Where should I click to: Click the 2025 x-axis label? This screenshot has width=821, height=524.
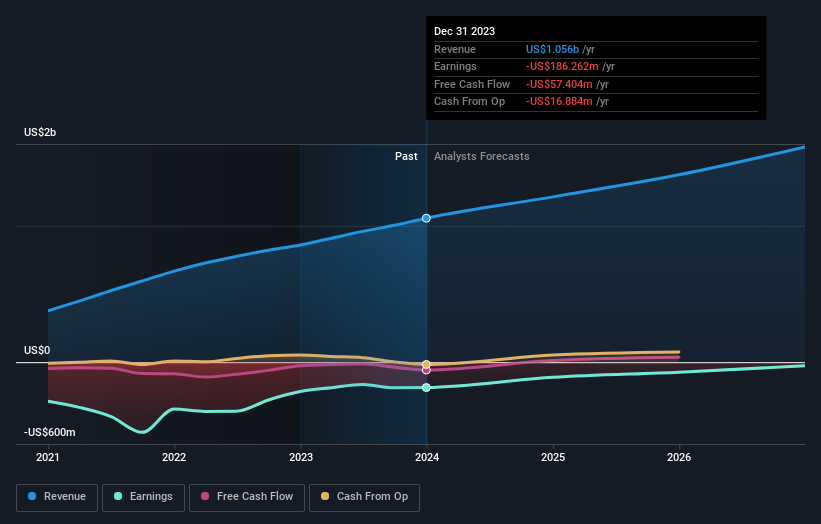pos(553,458)
